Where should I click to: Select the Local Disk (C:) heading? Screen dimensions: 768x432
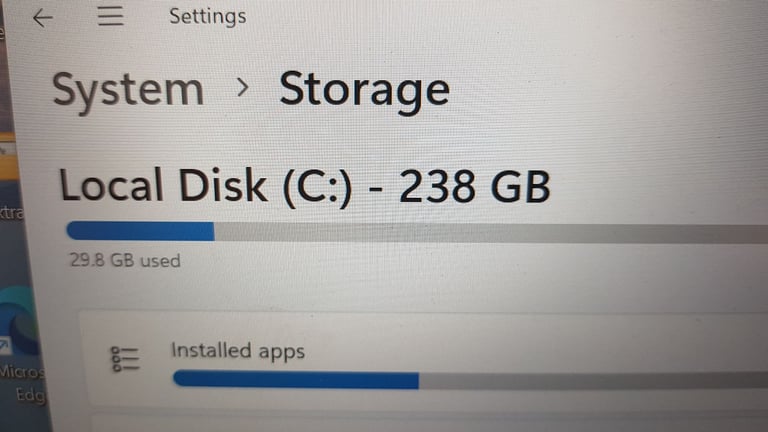[x=206, y=186]
